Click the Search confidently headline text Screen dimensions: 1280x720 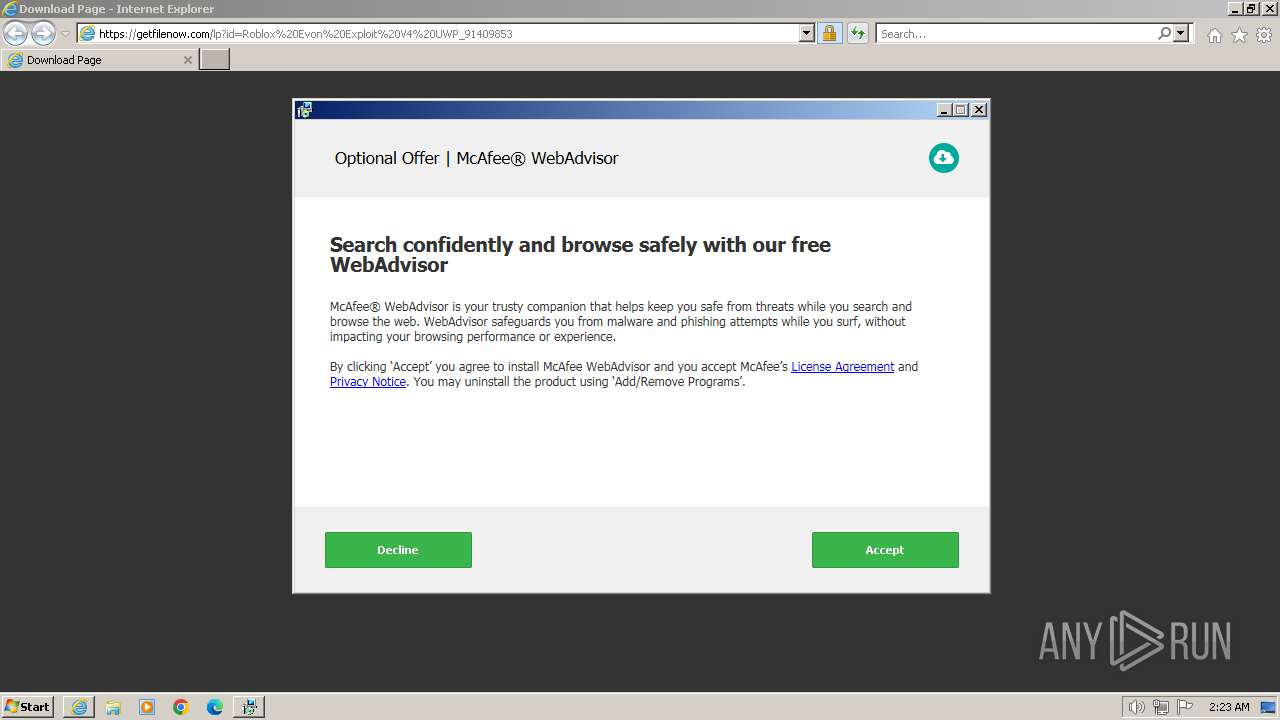pos(580,255)
